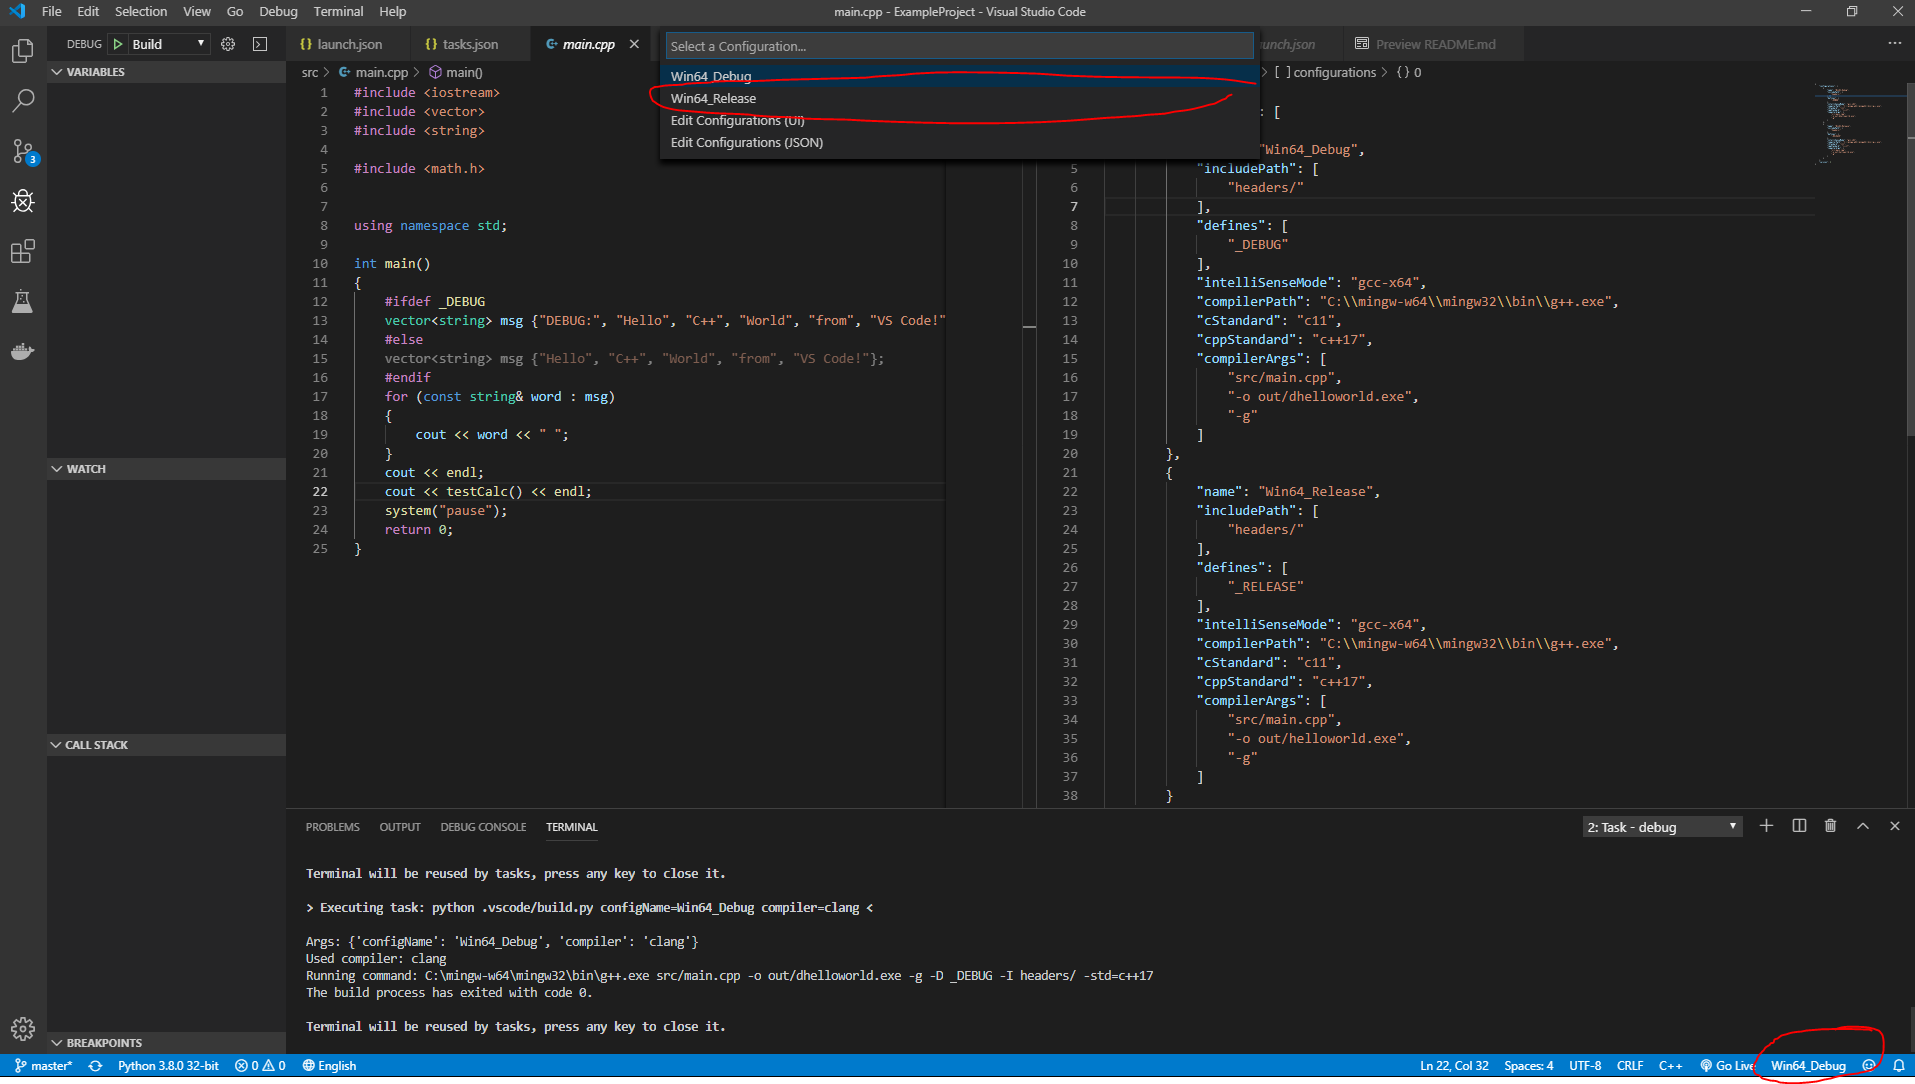
Task: Open the Explorer view in activity bar
Action: click(22, 50)
